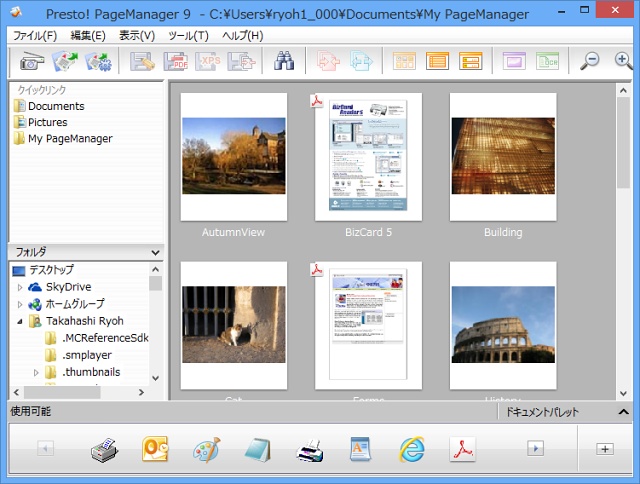Select the web page PDF thumbnail

coord(368,325)
